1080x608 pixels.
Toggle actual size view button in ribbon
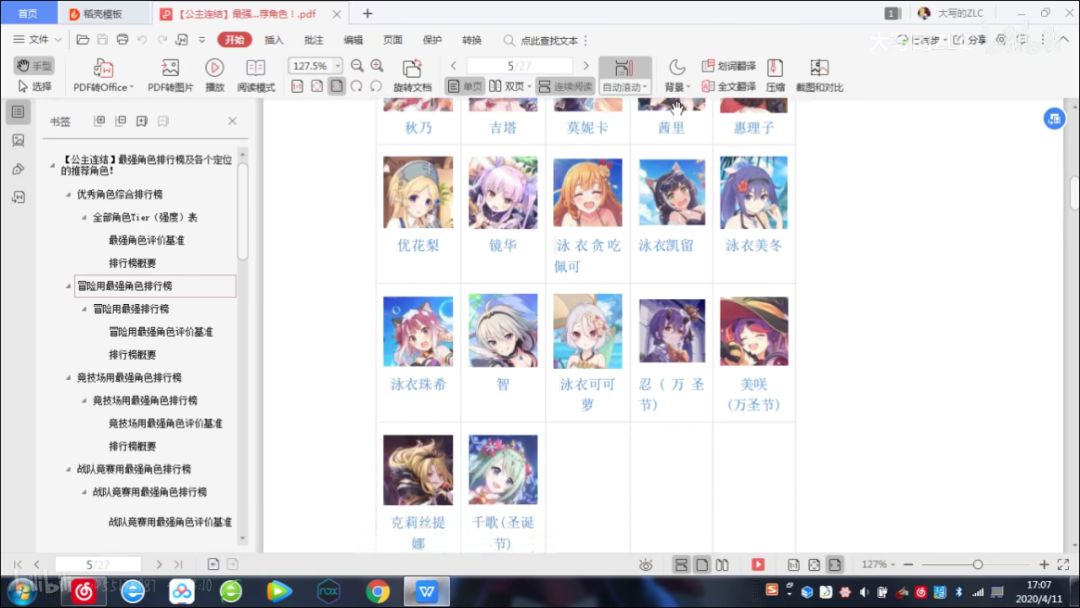coord(297,87)
